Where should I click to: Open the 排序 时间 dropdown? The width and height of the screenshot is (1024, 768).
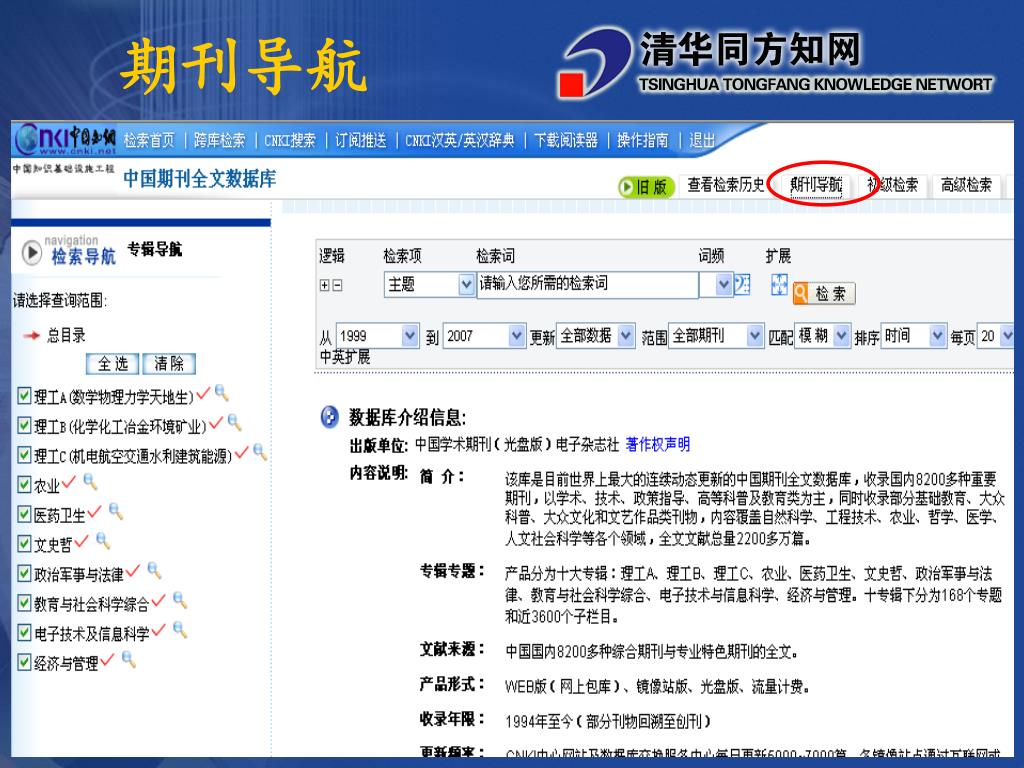(913, 336)
